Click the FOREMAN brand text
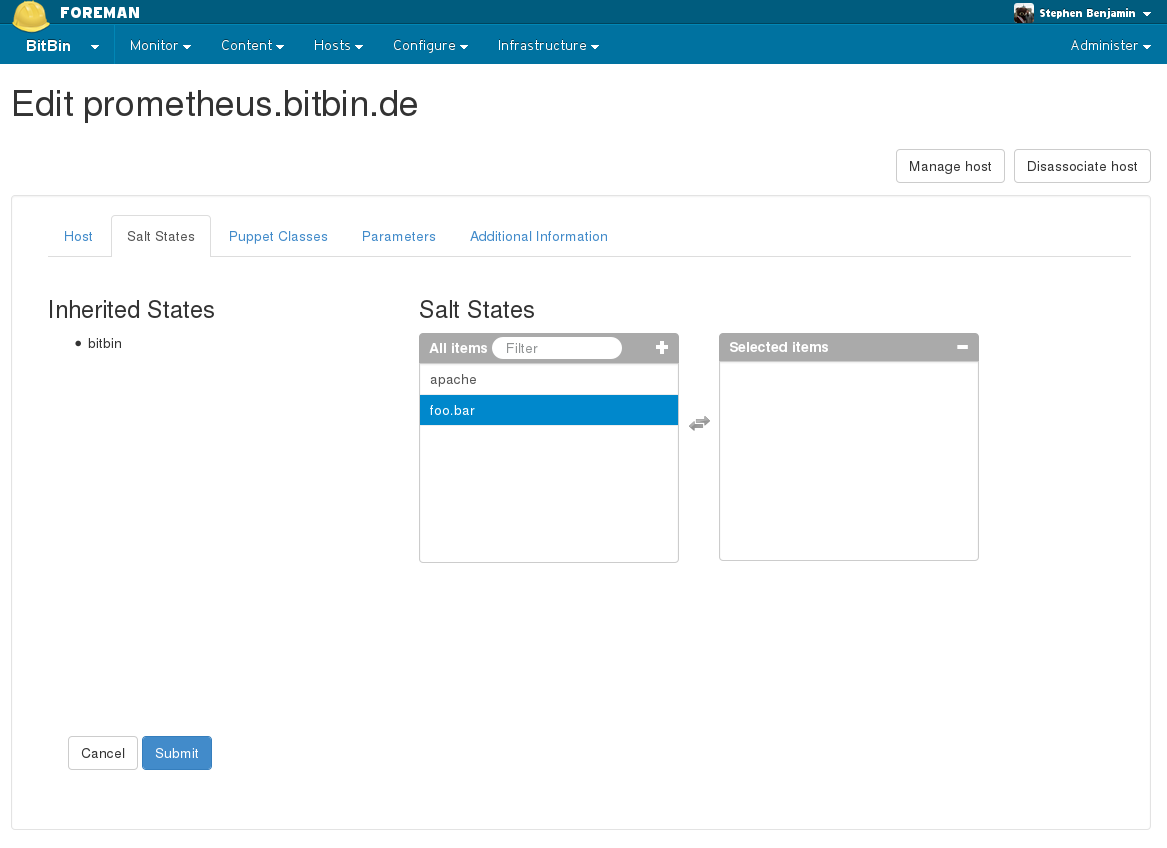 pyautogui.click(x=100, y=13)
